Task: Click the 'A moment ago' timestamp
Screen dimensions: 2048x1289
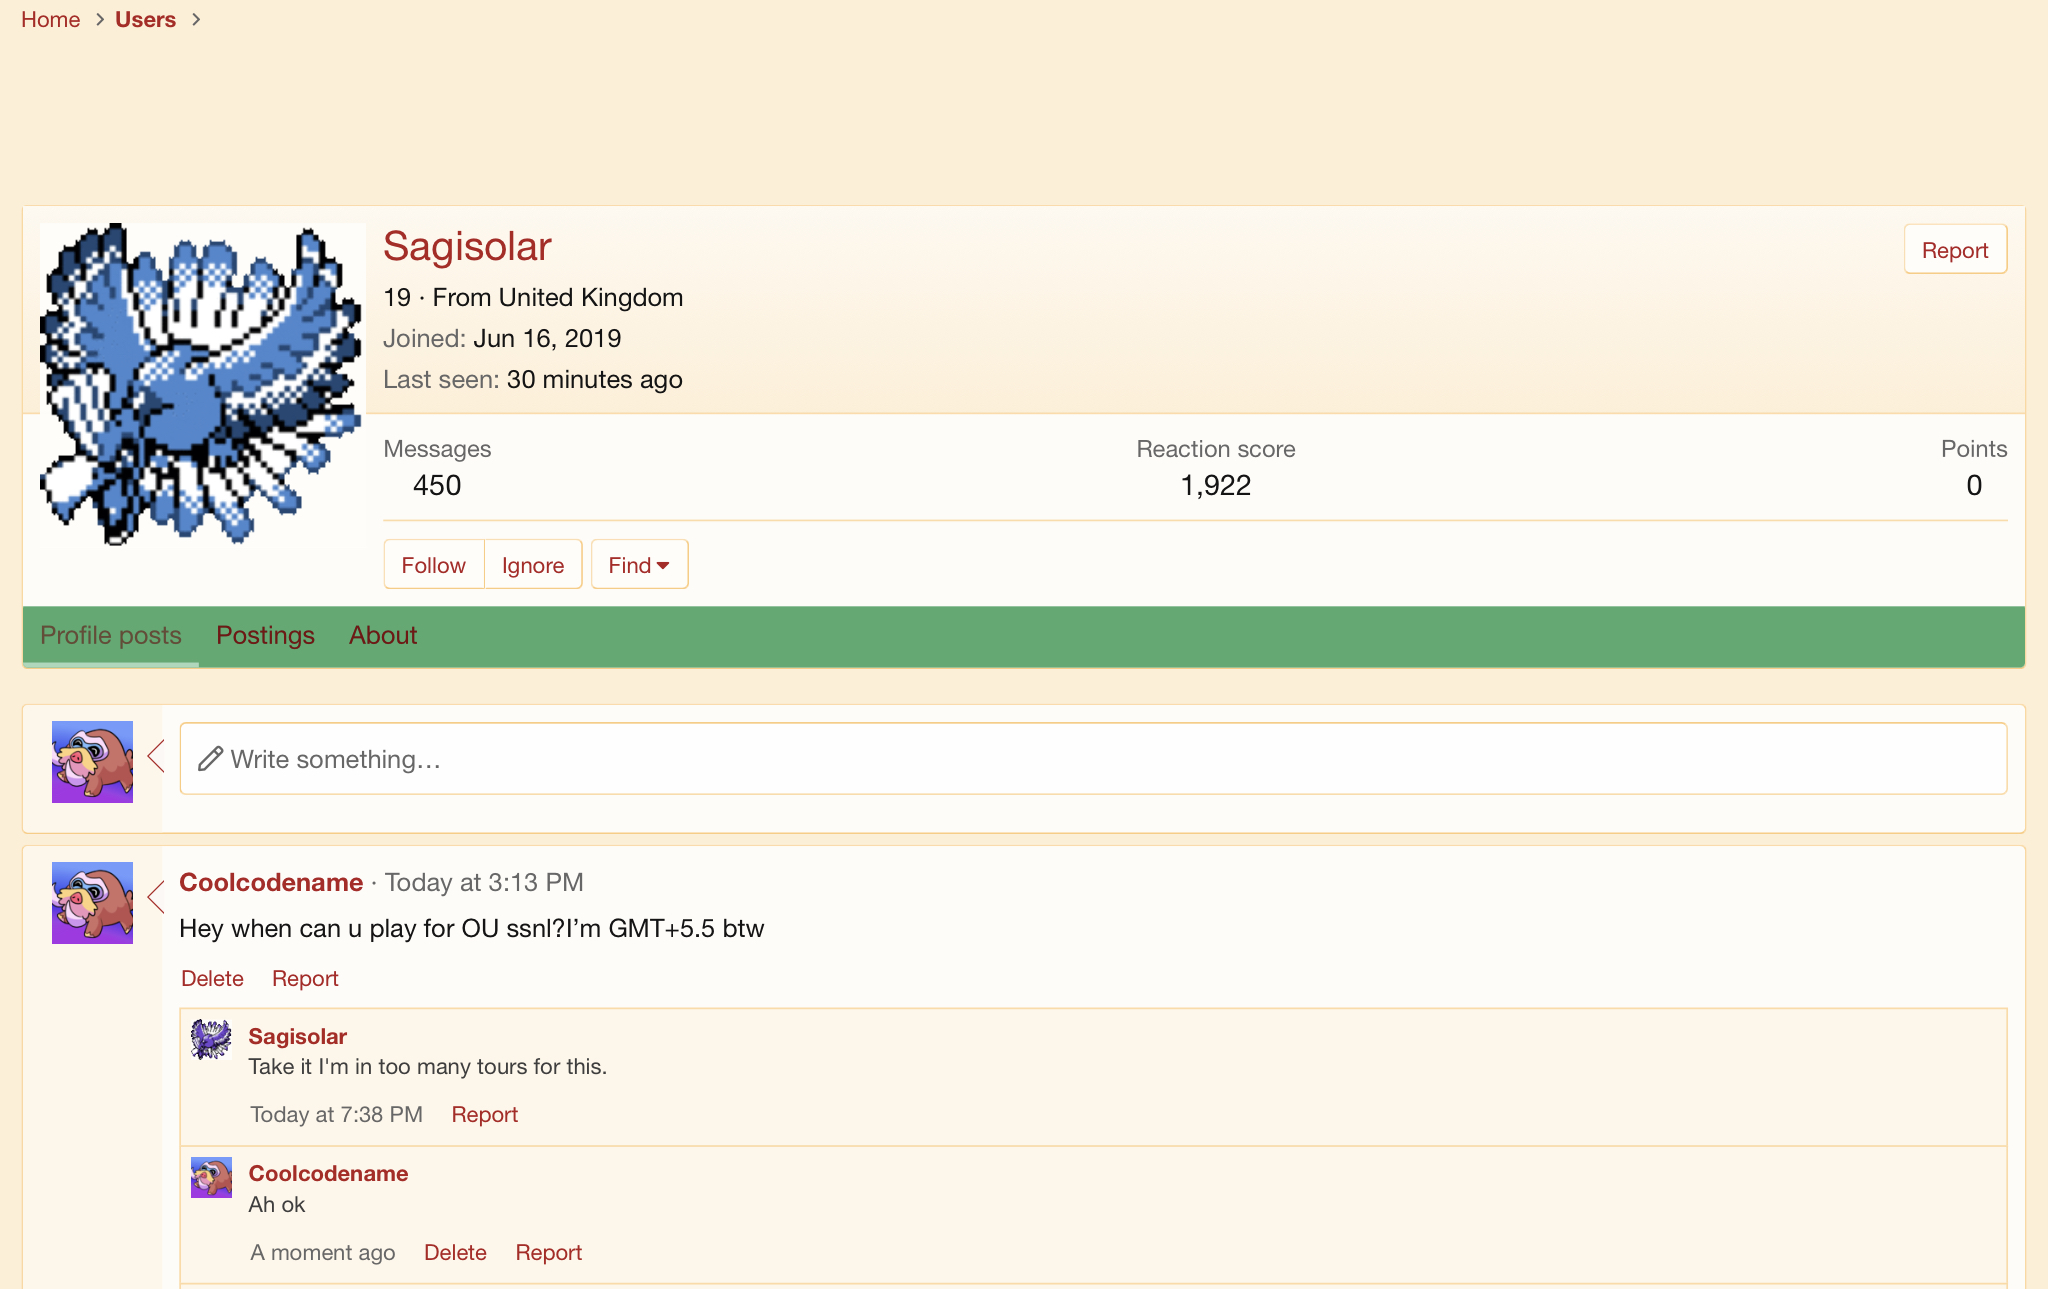Action: 322,1252
